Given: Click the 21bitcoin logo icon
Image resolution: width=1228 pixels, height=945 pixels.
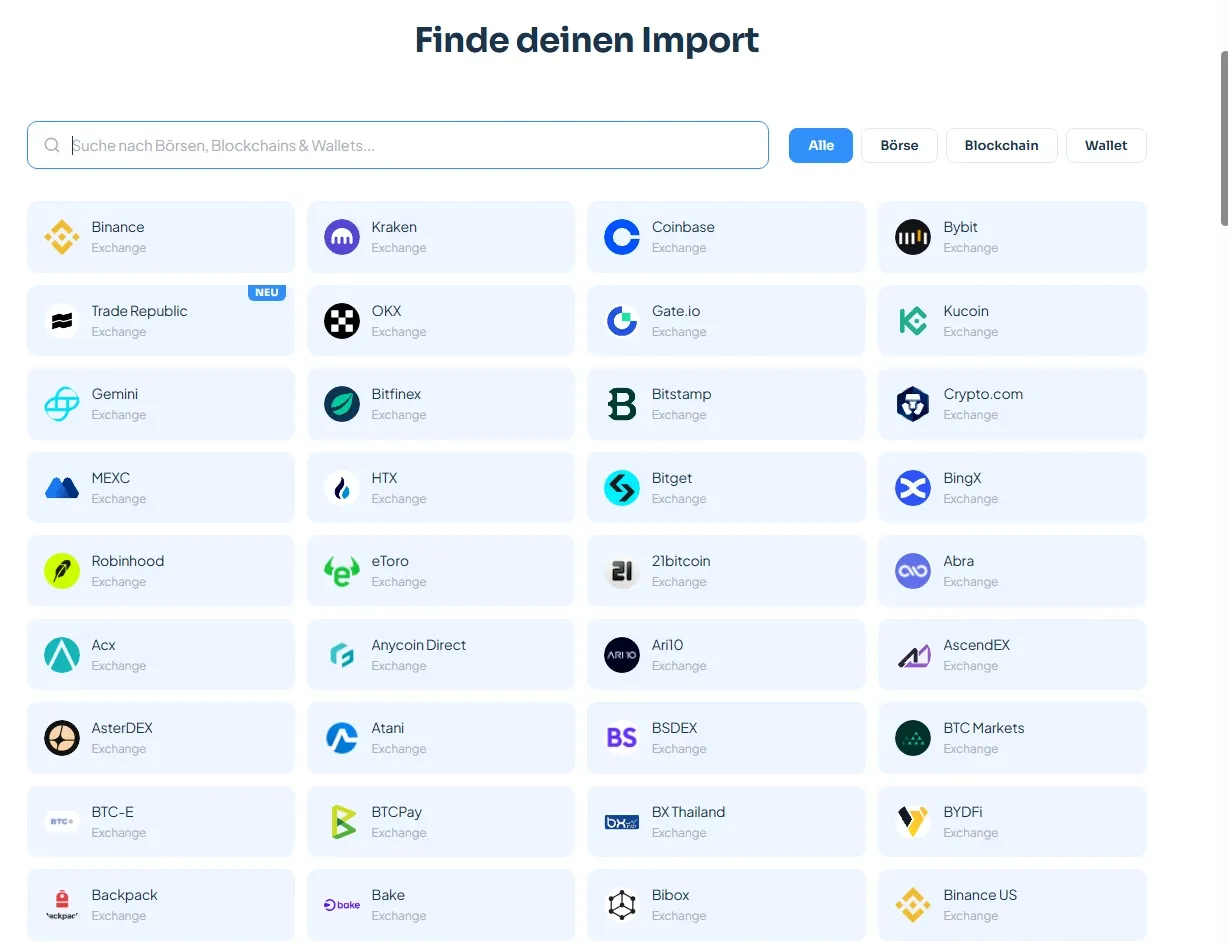Looking at the screenshot, I should point(622,571).
